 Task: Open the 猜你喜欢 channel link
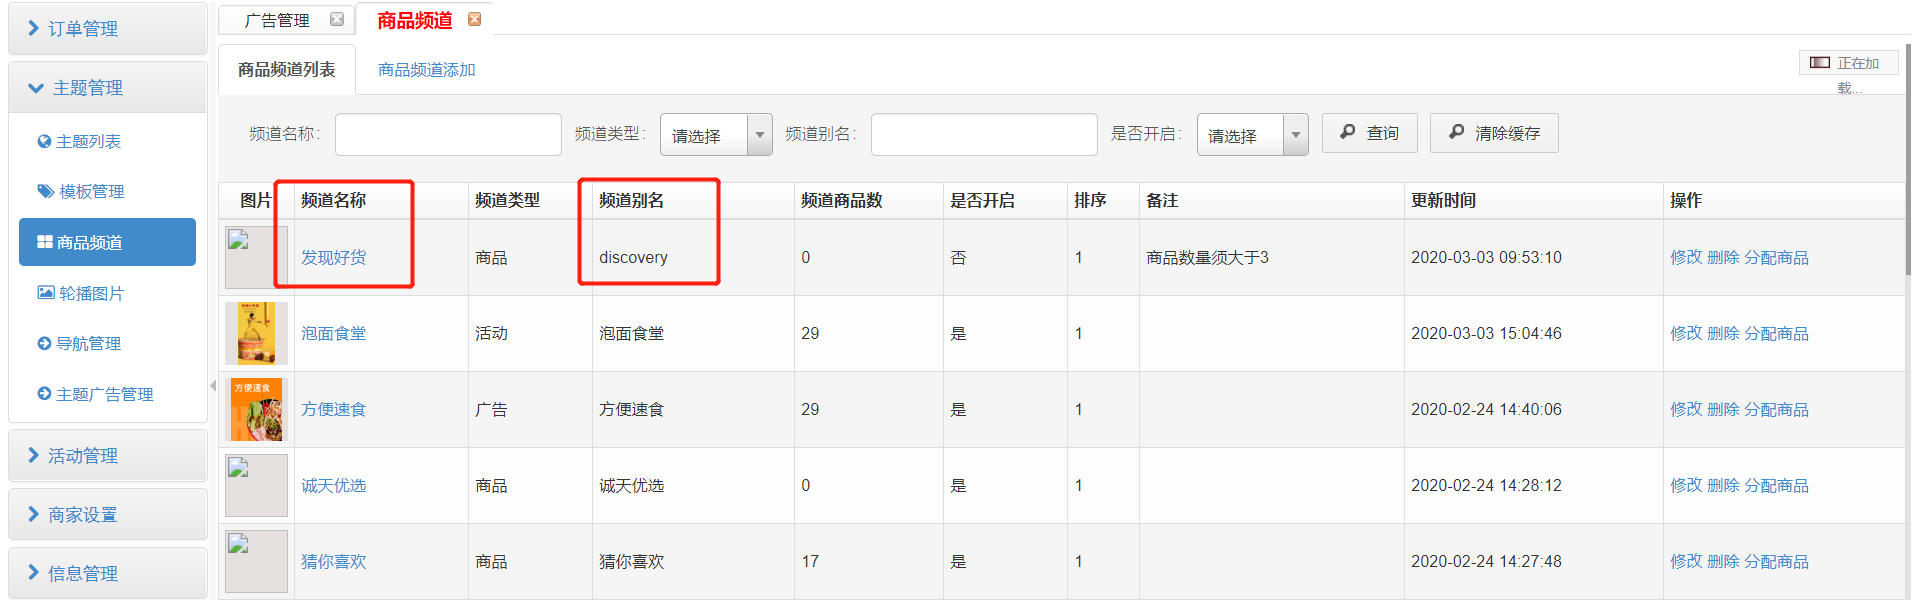(x=334, y=562)
